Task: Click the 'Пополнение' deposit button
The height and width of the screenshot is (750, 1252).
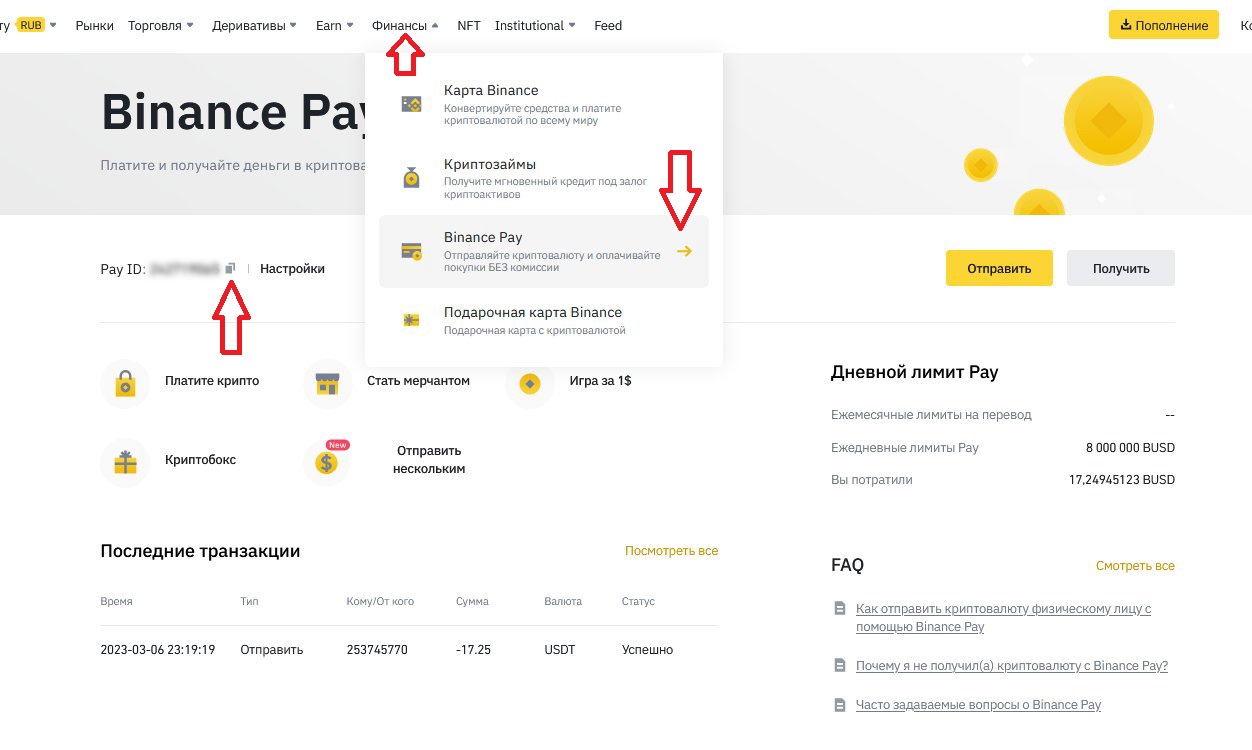Action: coord(1163,25)
